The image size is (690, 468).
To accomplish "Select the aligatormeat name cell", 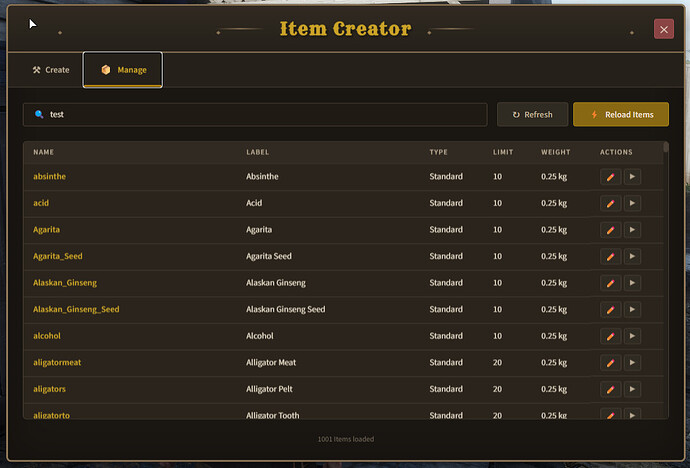I will click(57, 362).
